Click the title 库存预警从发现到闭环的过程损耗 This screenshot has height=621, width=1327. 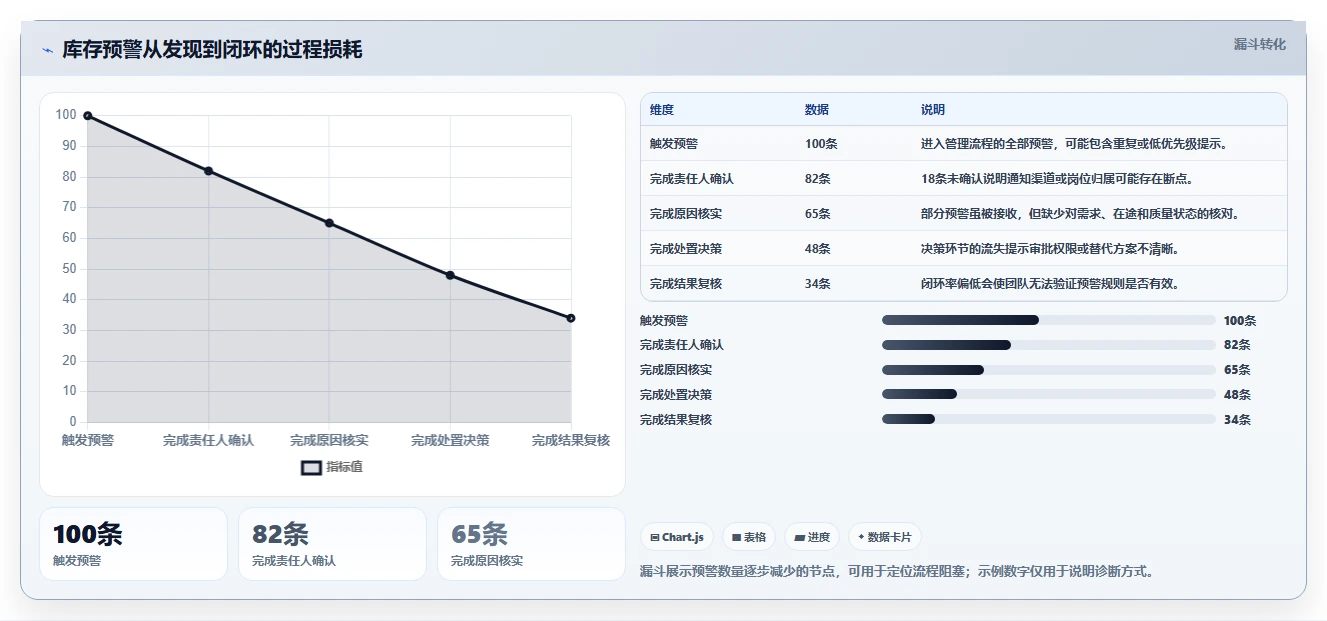(x=212, y=50)
